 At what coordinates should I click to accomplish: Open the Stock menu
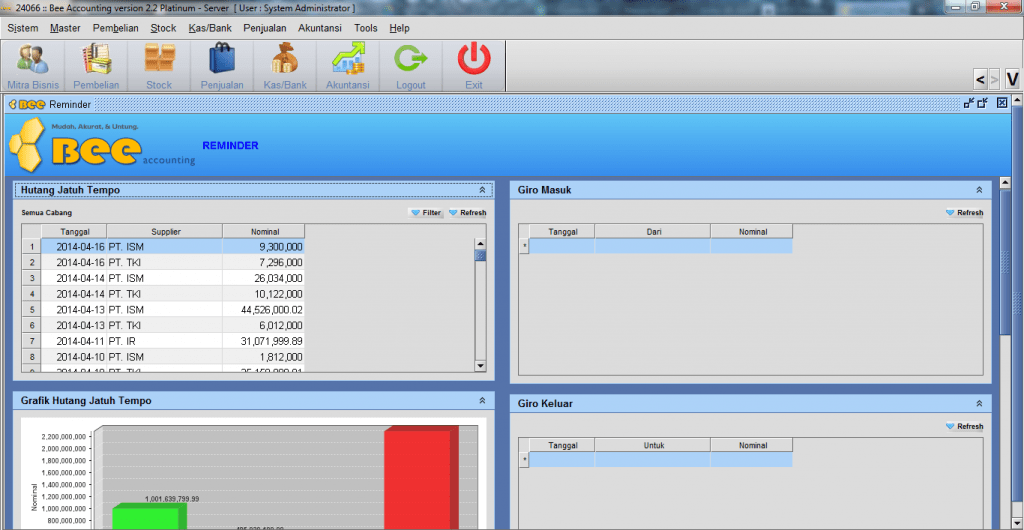point(163,28)
